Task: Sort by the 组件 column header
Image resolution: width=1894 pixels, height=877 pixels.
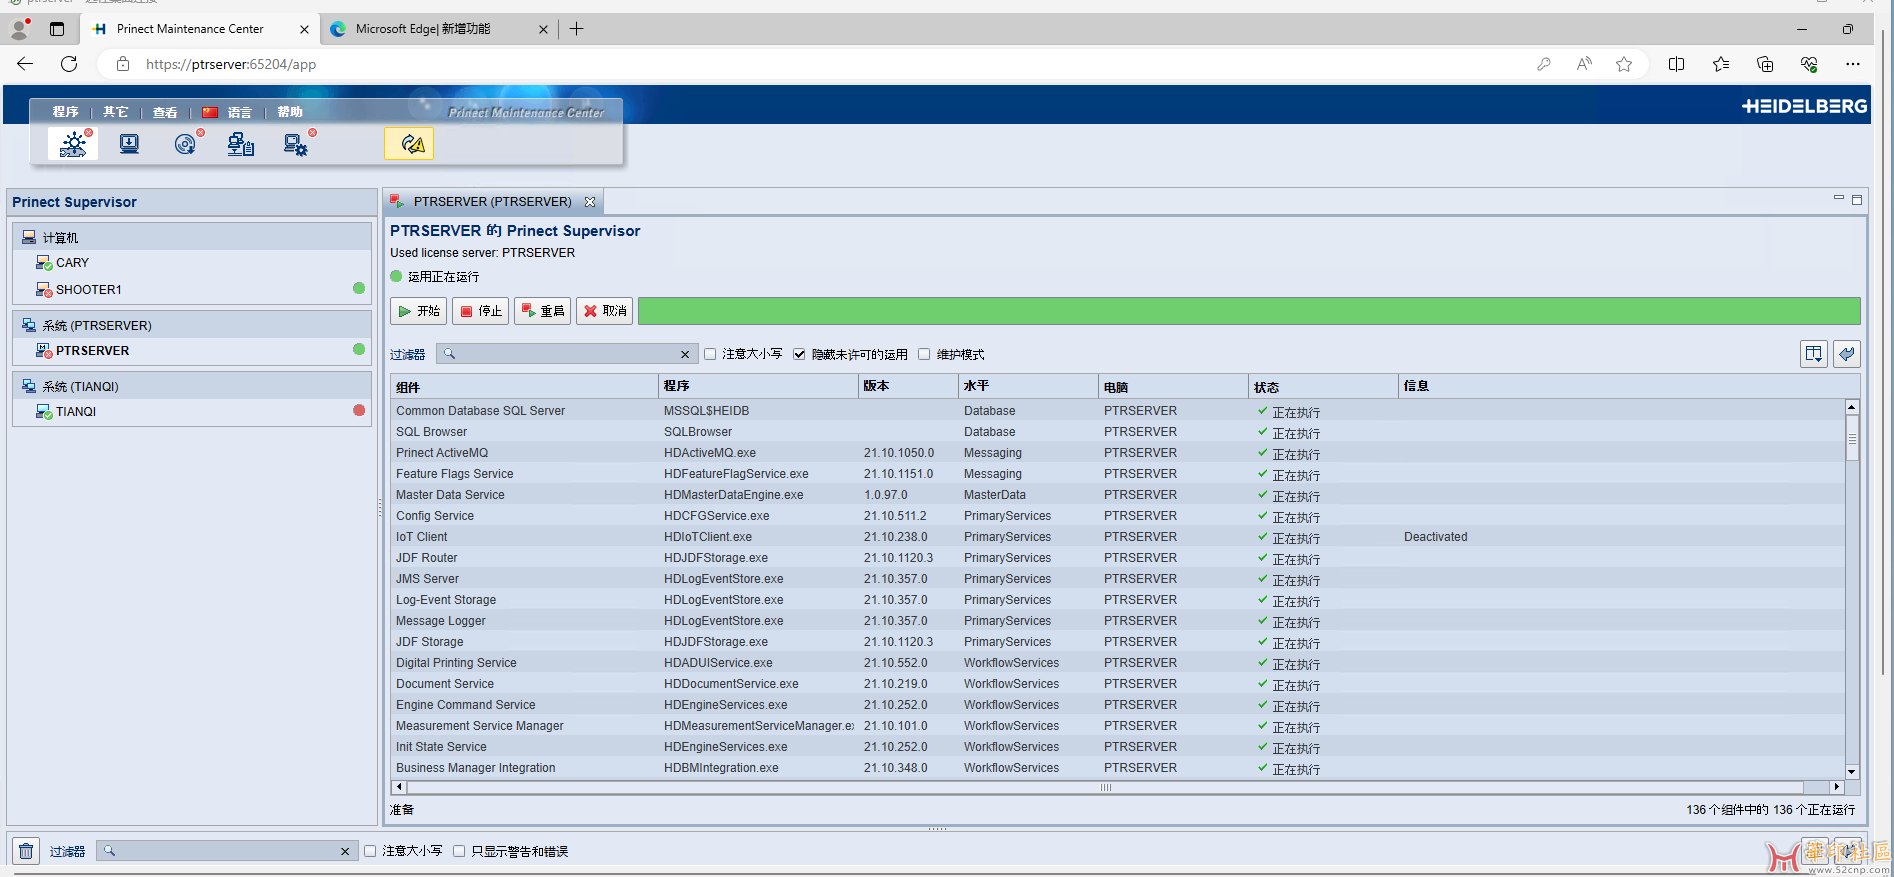Action: (x=524, y=386)
